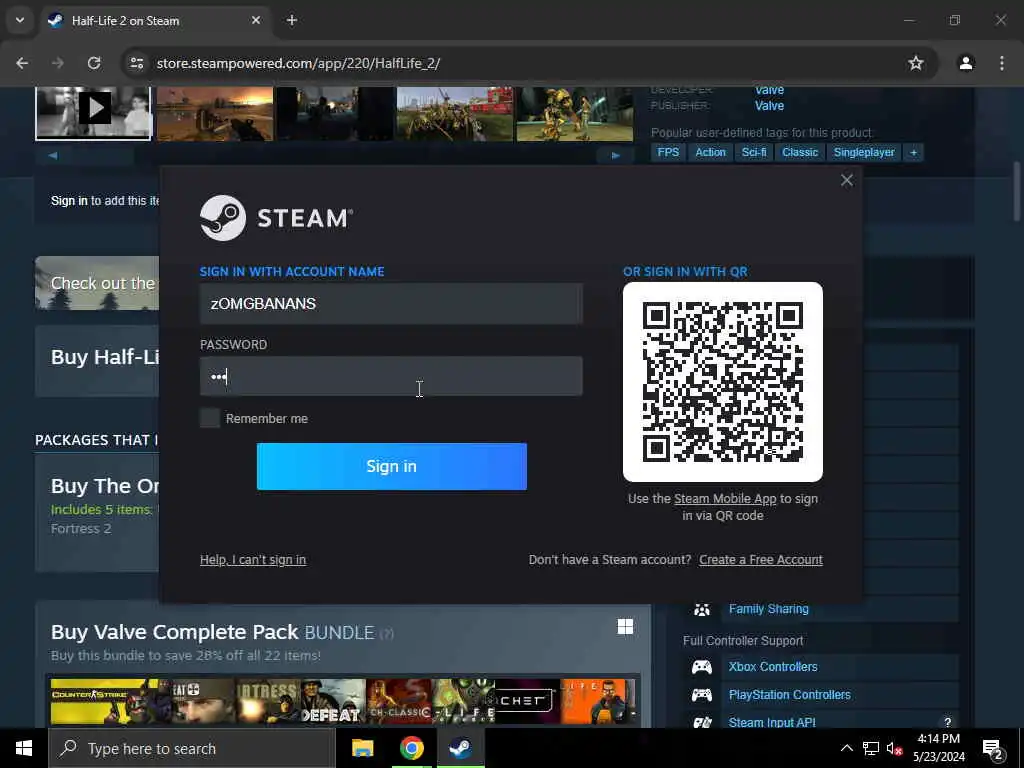The image size is (1024, 768).
Task: Slide thumbnails left with arrow
Action: tap(53, 155)
